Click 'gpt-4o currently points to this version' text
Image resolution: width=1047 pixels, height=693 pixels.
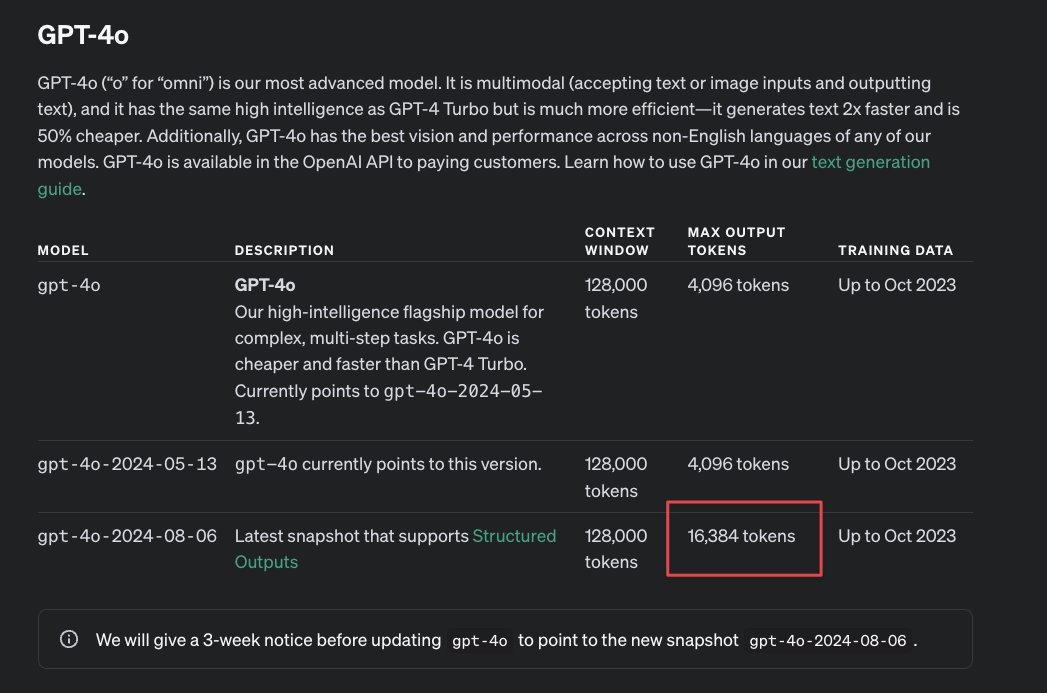pos(388,464)
